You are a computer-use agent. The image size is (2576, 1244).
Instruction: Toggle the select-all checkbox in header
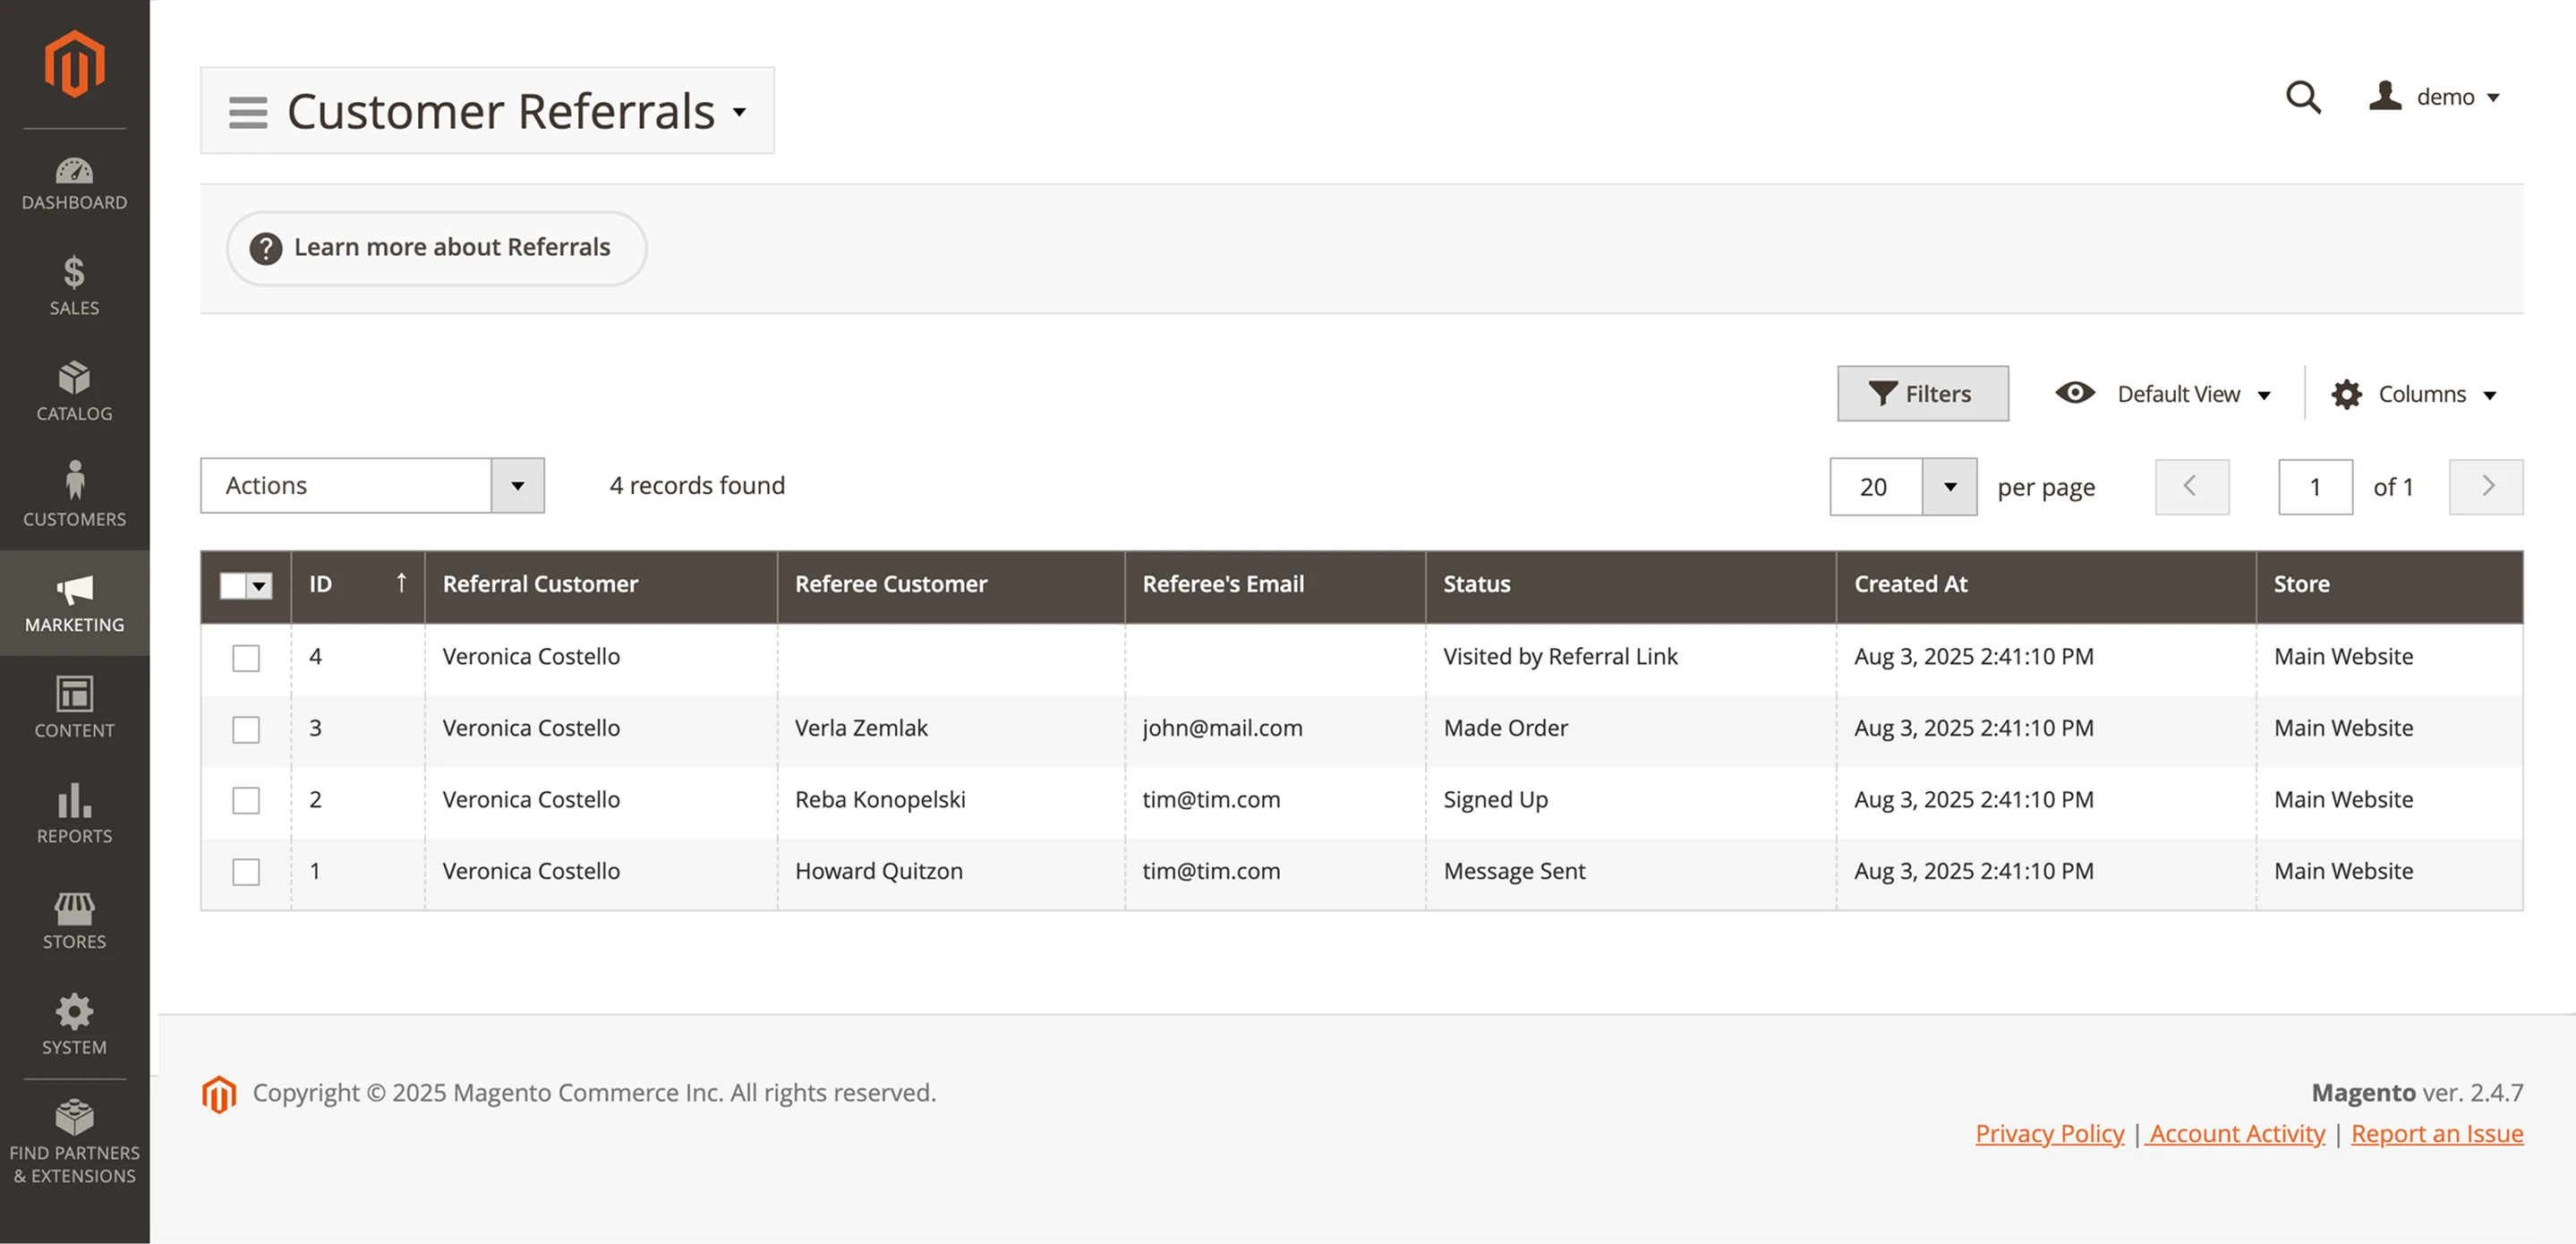coord(237,585)
